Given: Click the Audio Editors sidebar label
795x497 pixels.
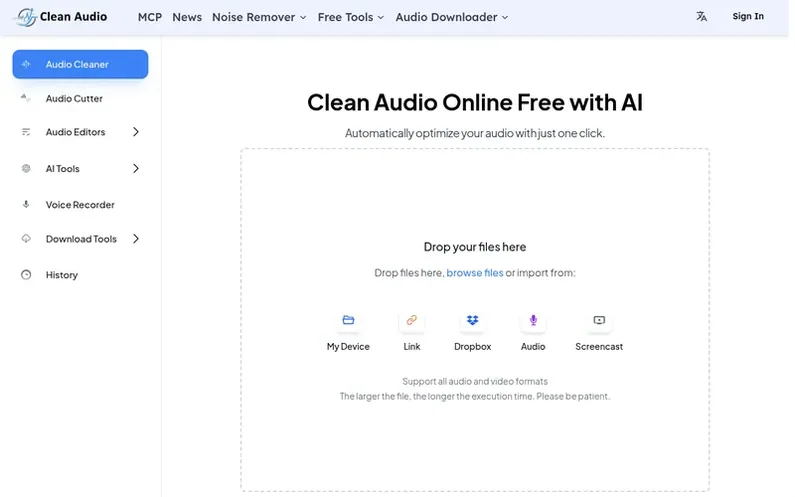Looking at the screenshot, I should coord(76,132).
